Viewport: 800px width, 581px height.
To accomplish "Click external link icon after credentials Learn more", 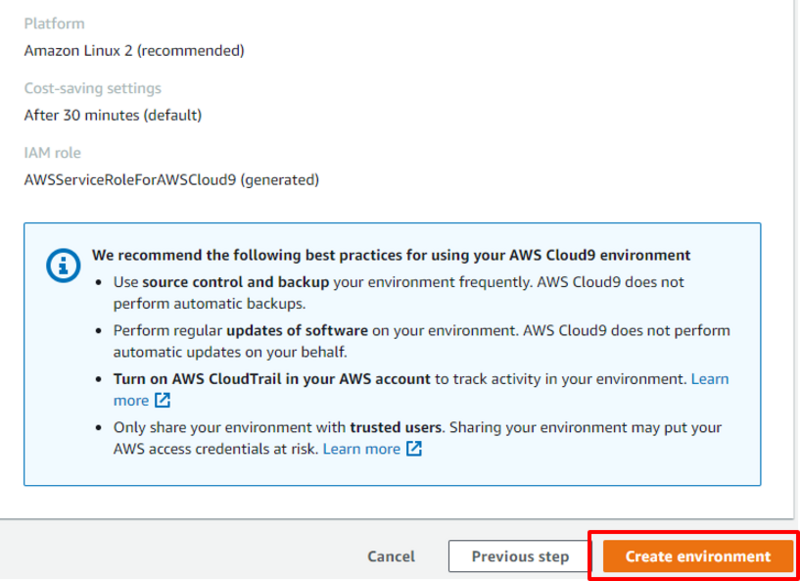I will (414, 449).
